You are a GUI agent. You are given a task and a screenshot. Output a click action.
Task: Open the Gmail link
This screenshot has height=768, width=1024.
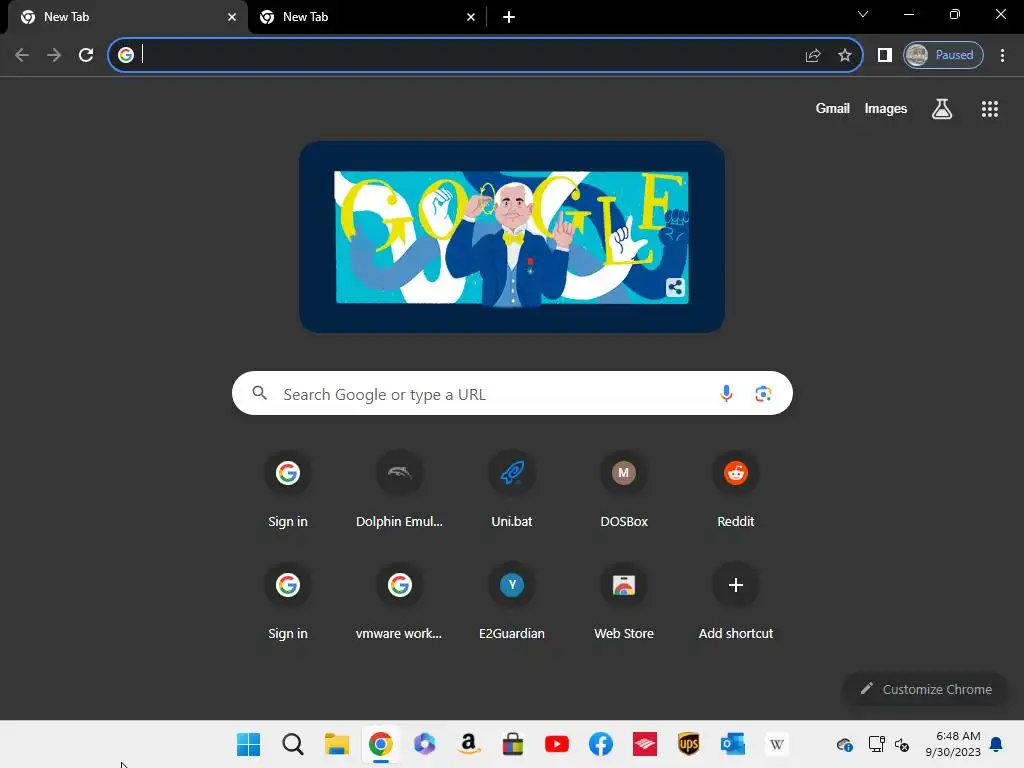coord(832,108)
